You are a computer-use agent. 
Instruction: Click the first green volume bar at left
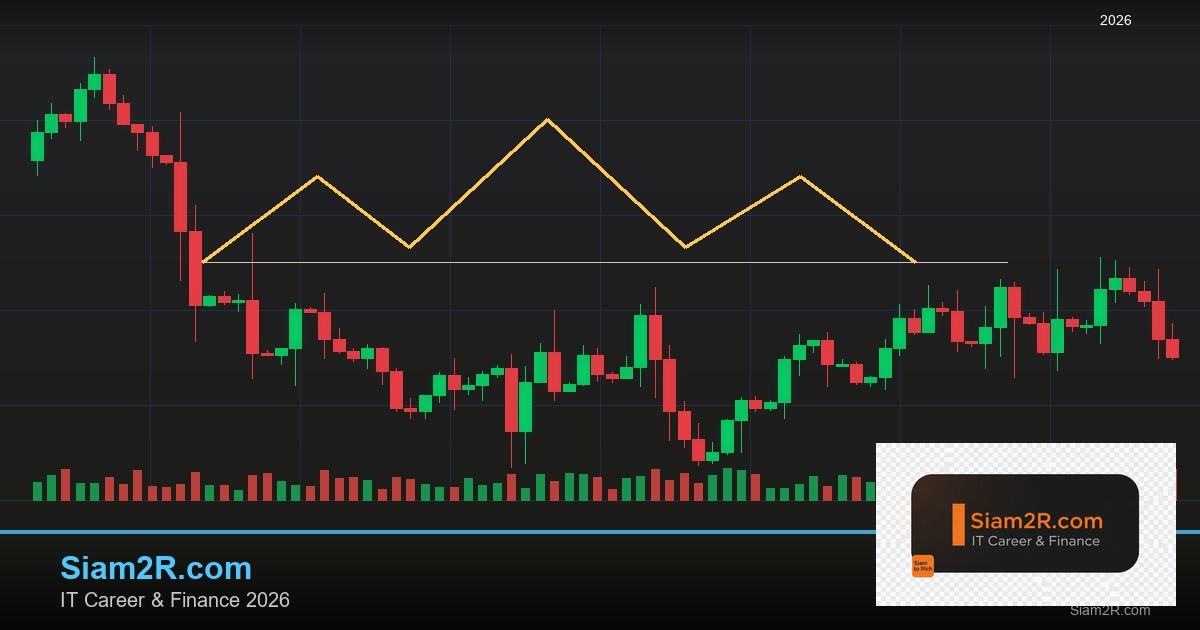(x=38, y=491)
